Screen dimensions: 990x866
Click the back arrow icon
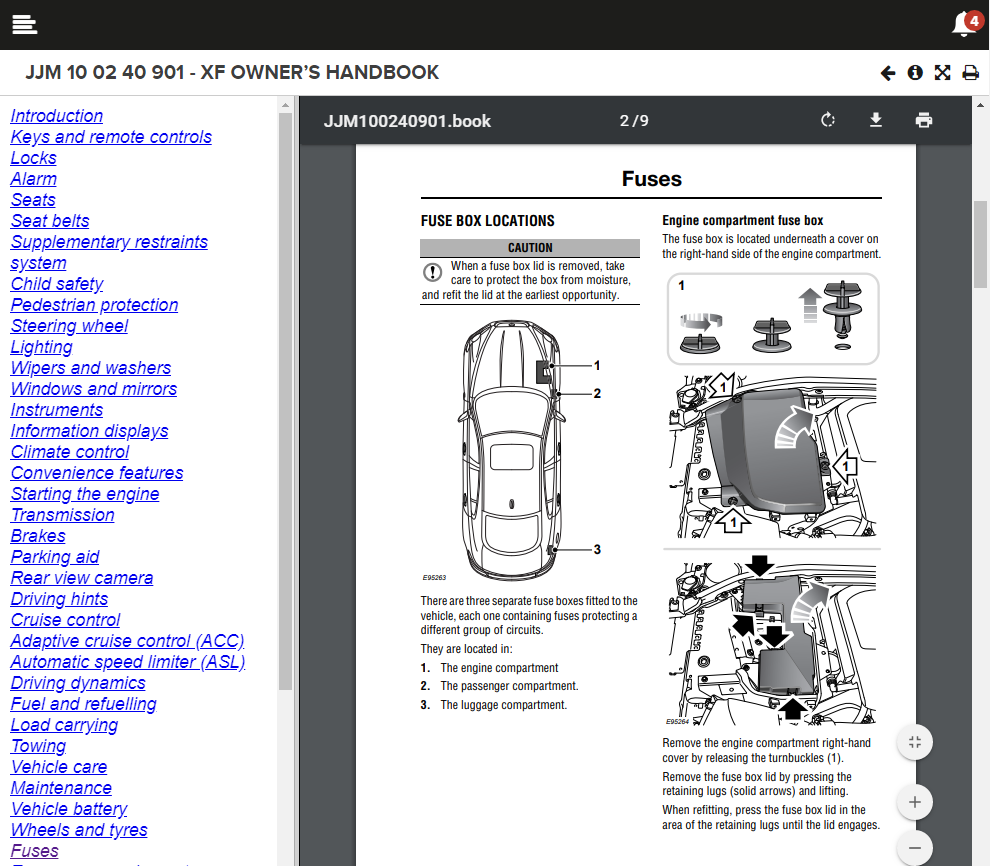(x=888, y=73)
